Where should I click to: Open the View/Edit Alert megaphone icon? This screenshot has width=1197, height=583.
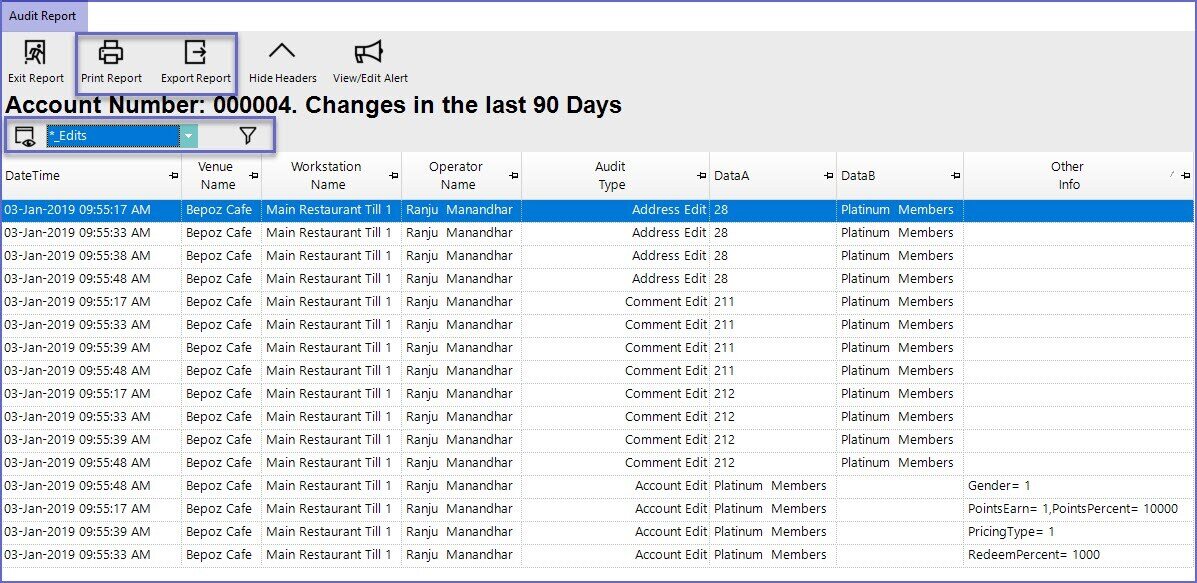tap(369, 53)
